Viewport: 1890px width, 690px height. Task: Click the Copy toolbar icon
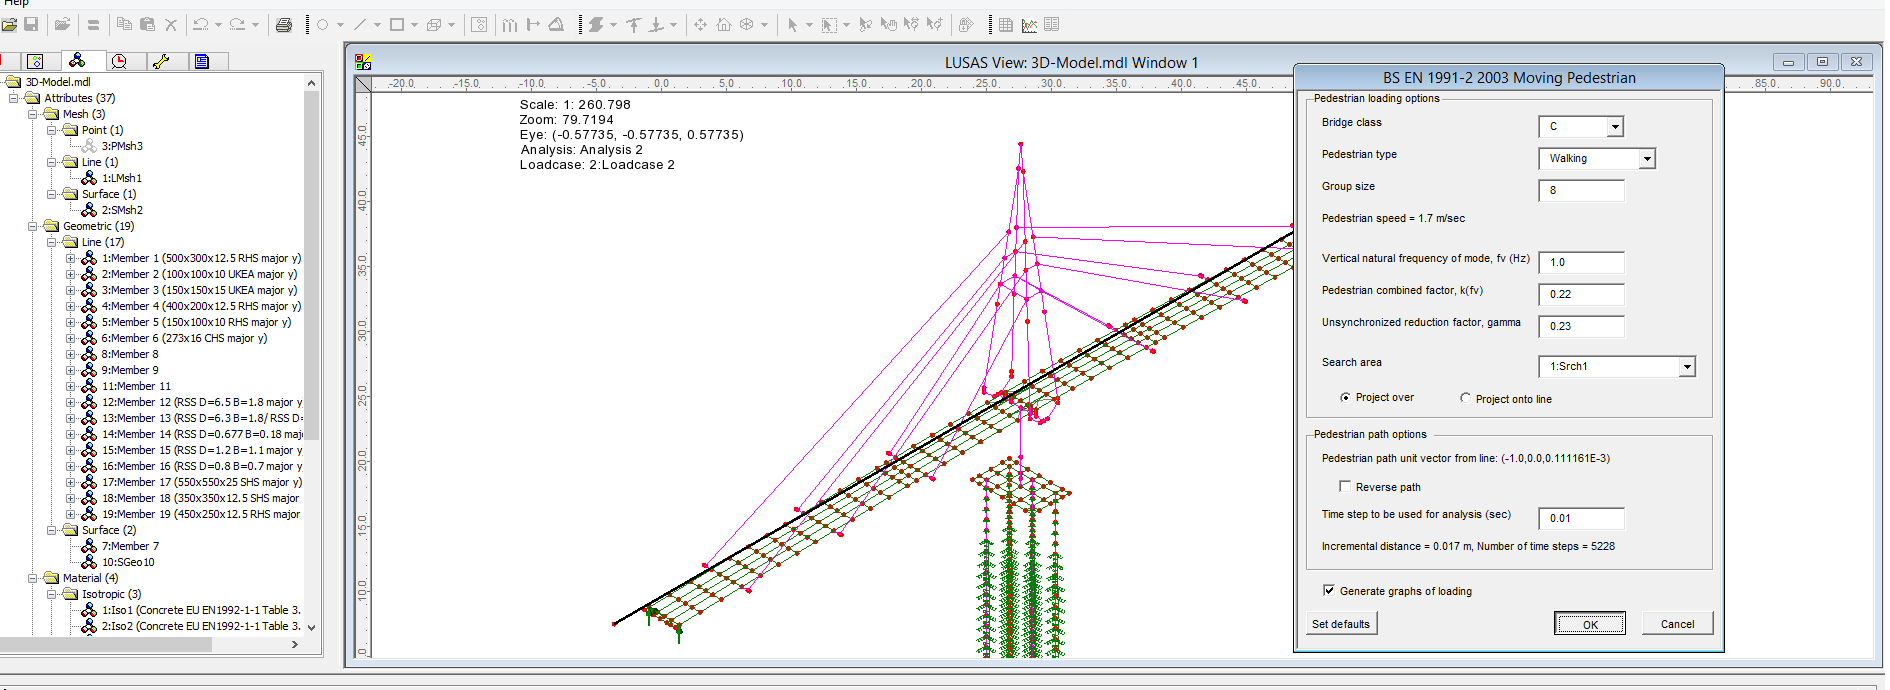[x=124, y=25]
